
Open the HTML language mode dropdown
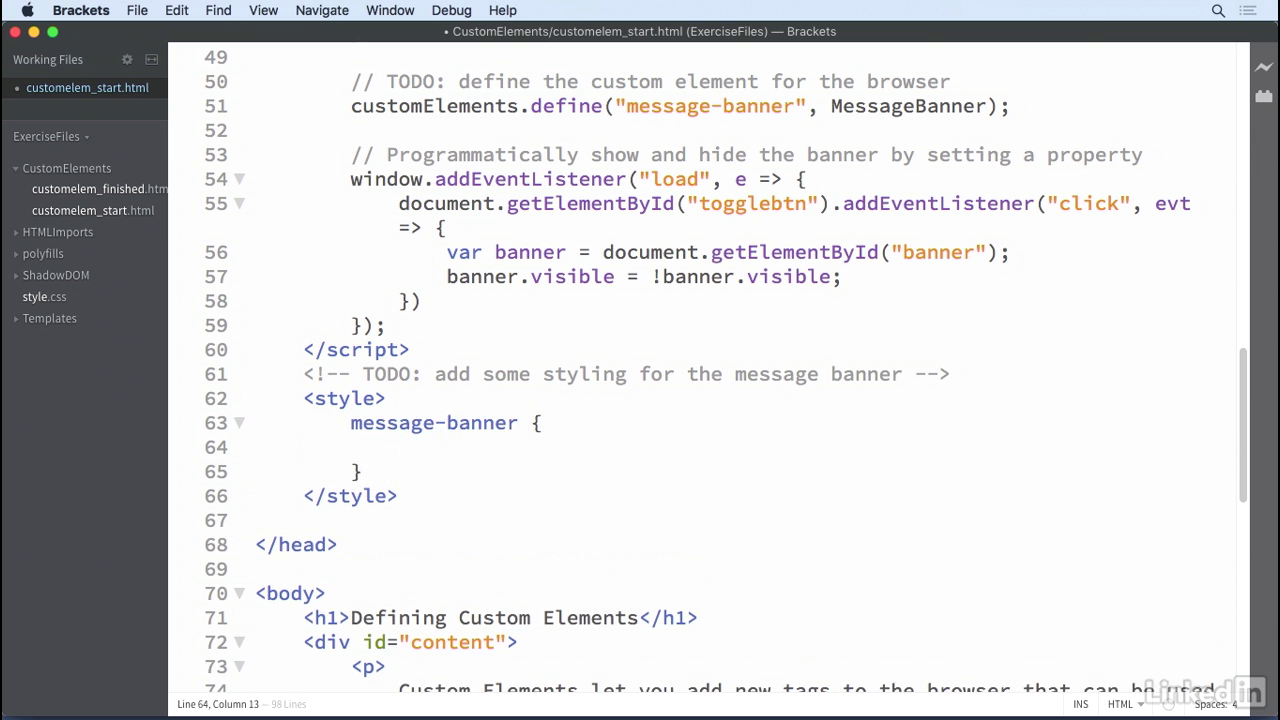click(x=1125, y=704)
